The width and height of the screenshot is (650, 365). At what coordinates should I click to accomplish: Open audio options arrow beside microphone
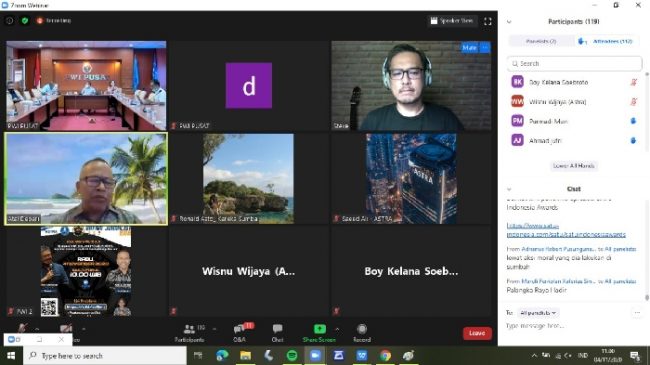pyautogui.click(x=37, y=329)
